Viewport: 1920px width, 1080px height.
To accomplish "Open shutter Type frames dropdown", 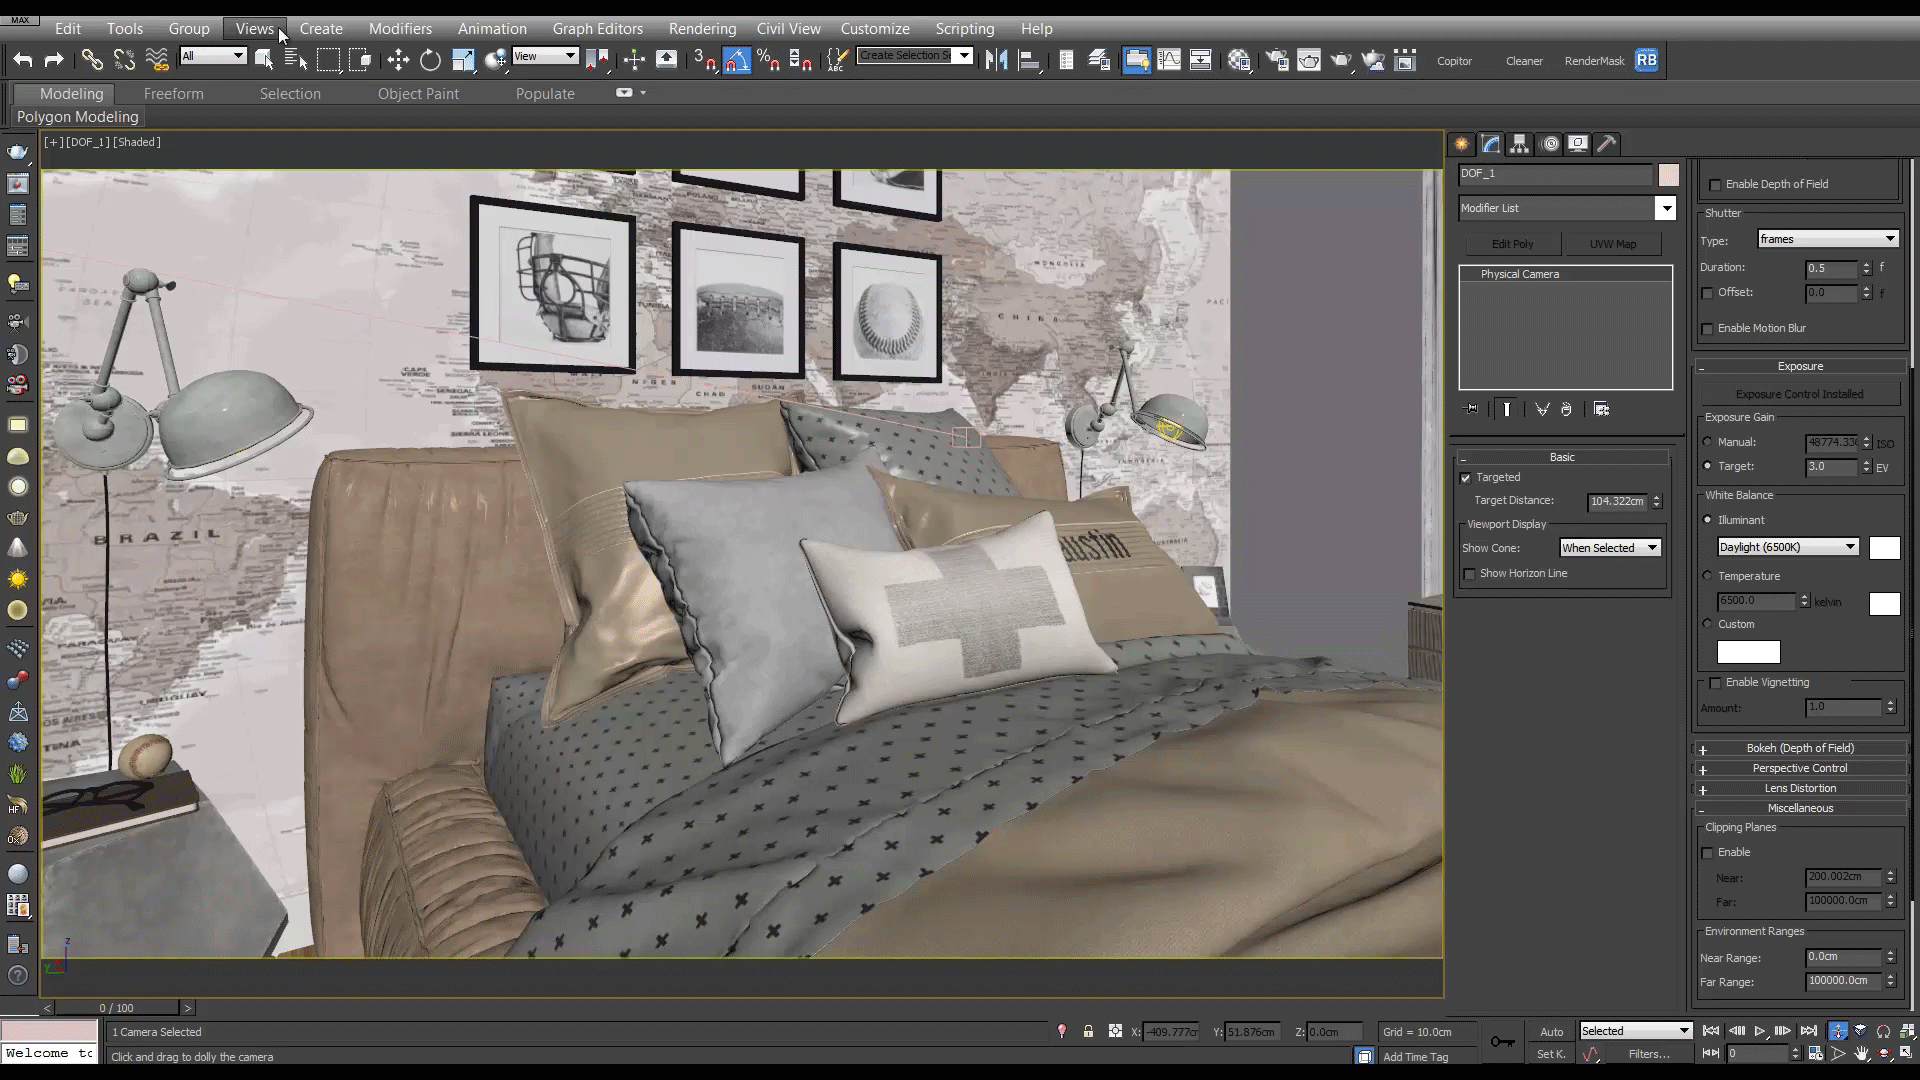I will pyautogui.click(x=1828, y=239).
